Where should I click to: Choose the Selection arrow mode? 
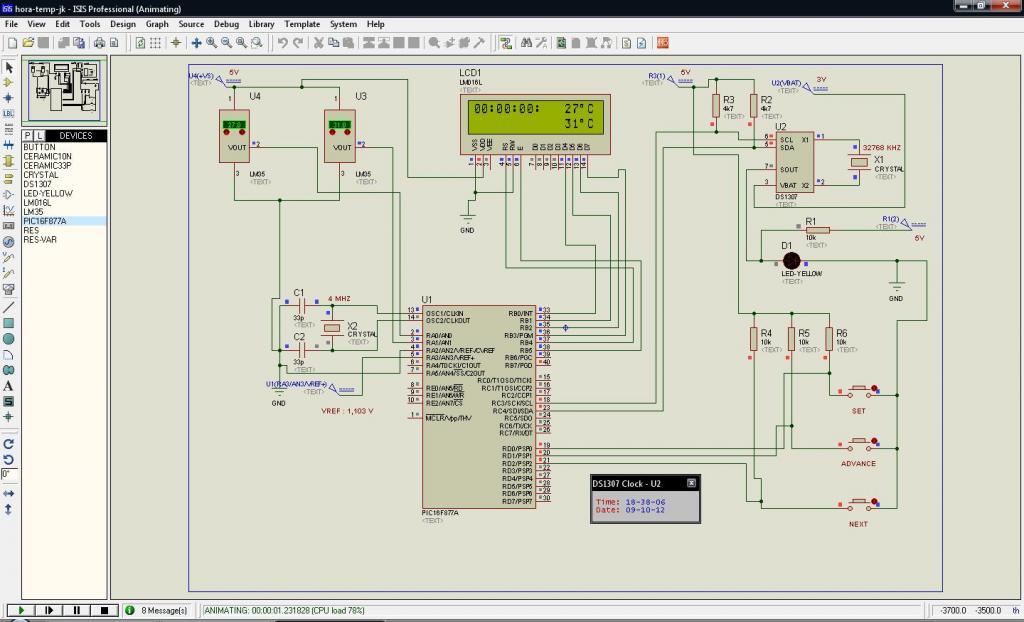pos(8,67)
